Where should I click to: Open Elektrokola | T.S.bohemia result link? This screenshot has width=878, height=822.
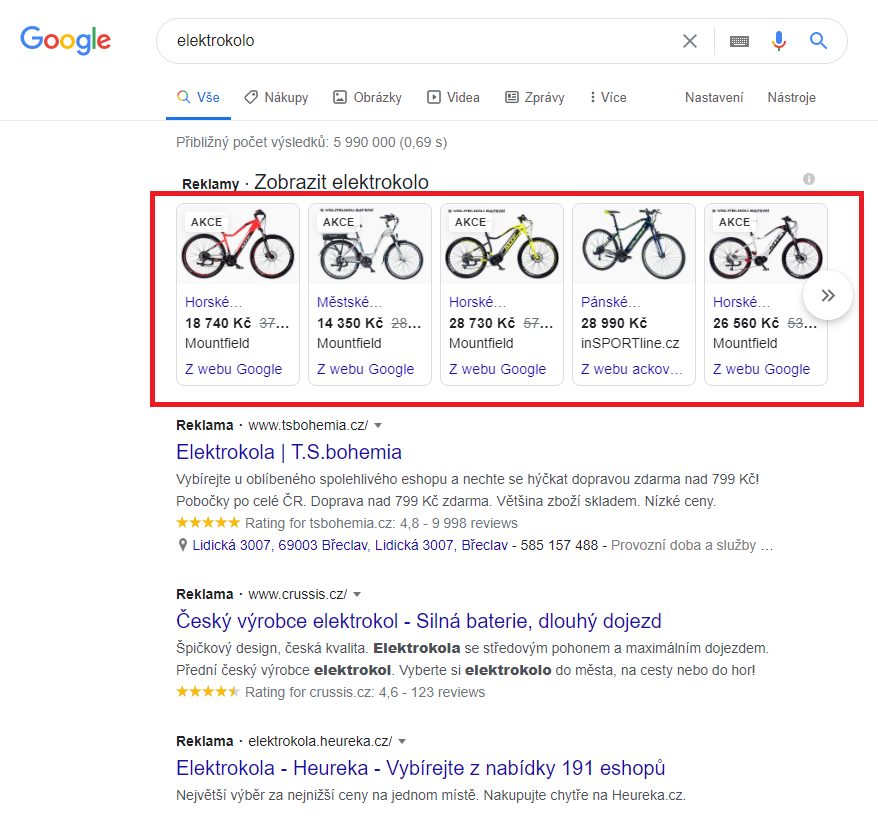pos(289,452)
